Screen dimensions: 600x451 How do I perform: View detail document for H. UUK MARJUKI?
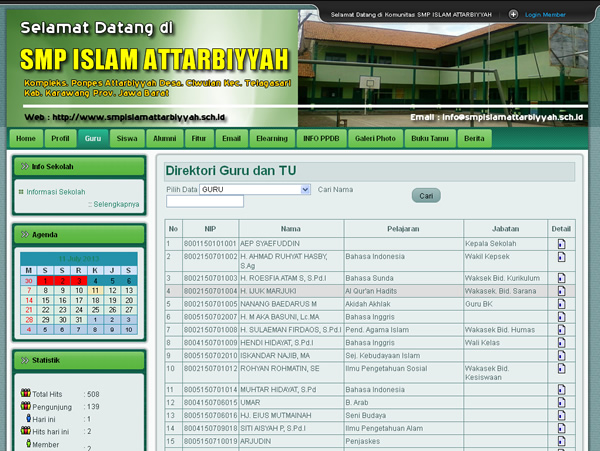(x=562, y=290)
